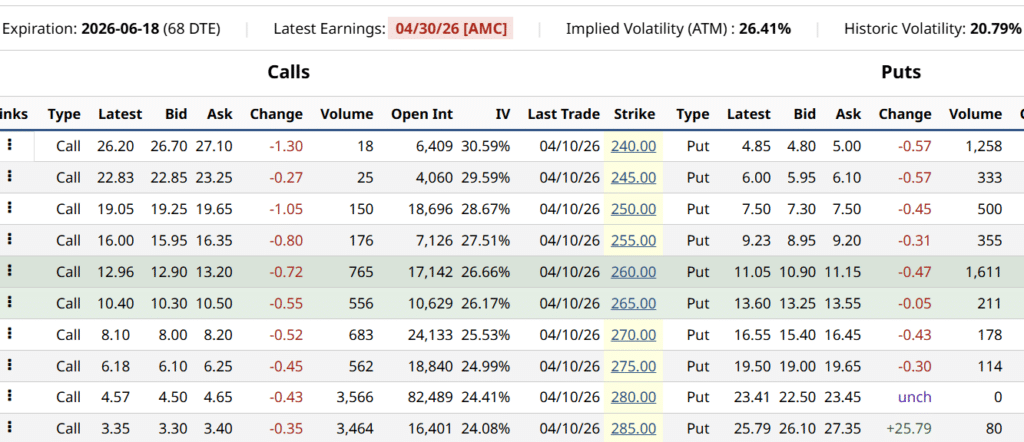Viewport: 1024px width, 442px height.
Task: Click the Implied Volatility 26.41% value
Action: [765, 29]
